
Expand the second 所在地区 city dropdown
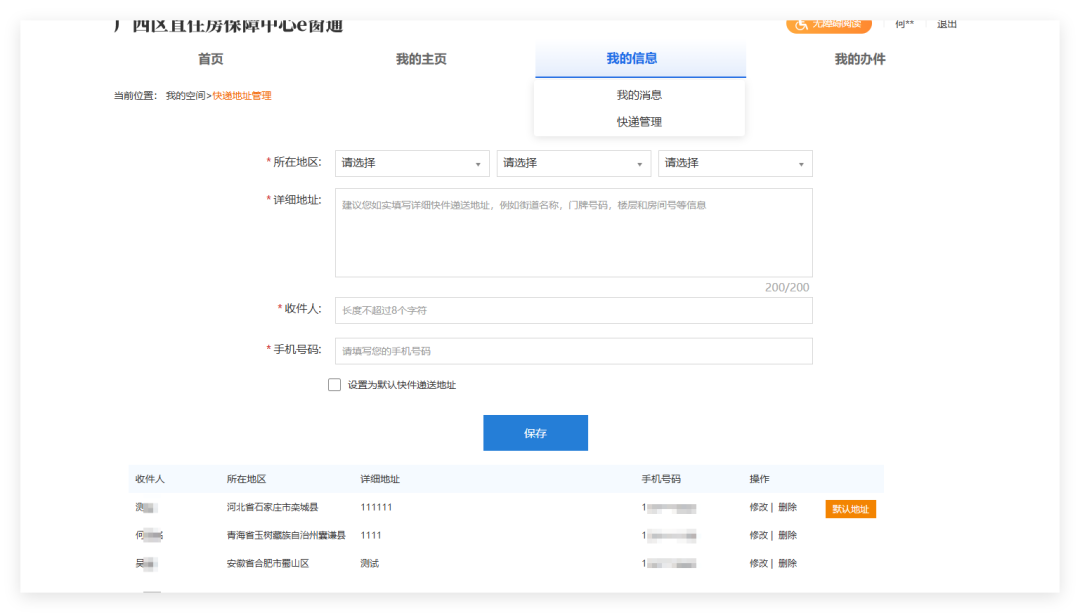[x=573, y=163]
